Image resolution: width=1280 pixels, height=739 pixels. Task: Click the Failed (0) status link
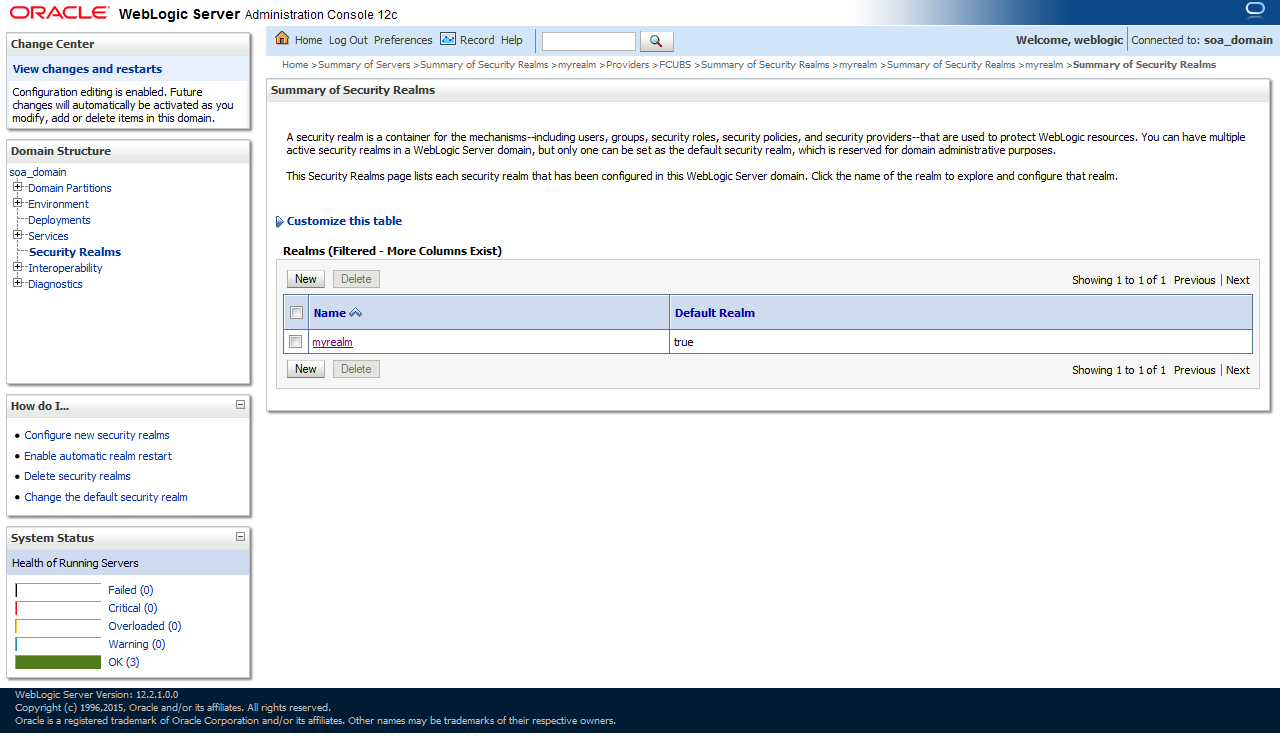coord(130,590)
